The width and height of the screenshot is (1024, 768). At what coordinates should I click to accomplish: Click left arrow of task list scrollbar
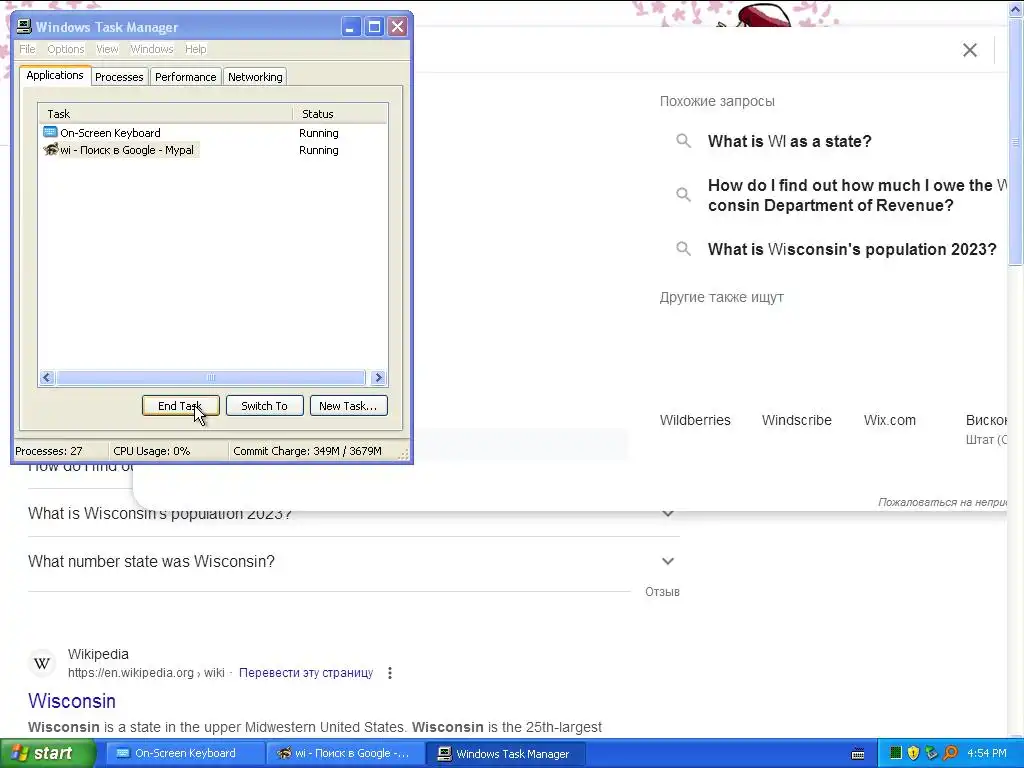click(x=47, y=377)
